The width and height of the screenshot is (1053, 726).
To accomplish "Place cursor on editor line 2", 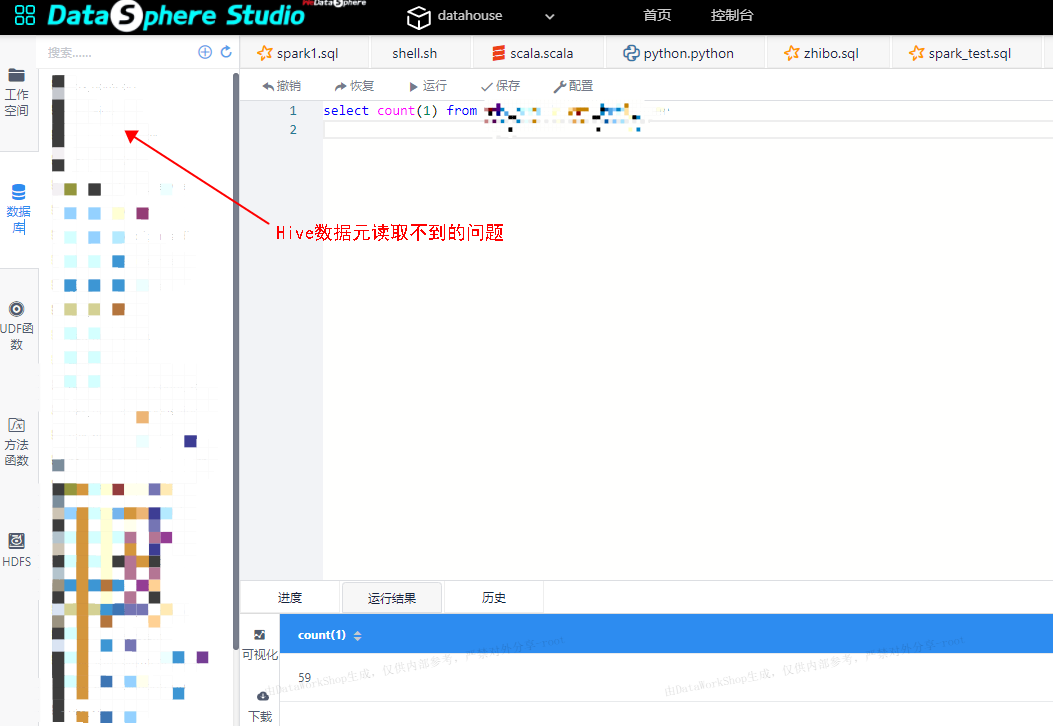I will (x=688, y=130).
